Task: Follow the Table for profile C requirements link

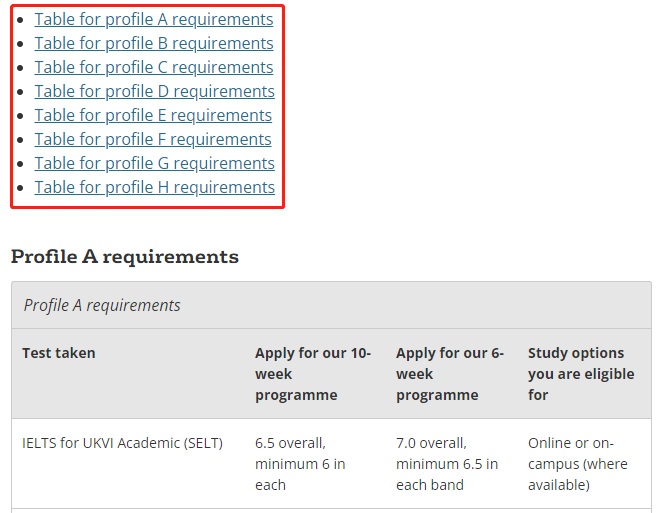Action: coord(154,67)
